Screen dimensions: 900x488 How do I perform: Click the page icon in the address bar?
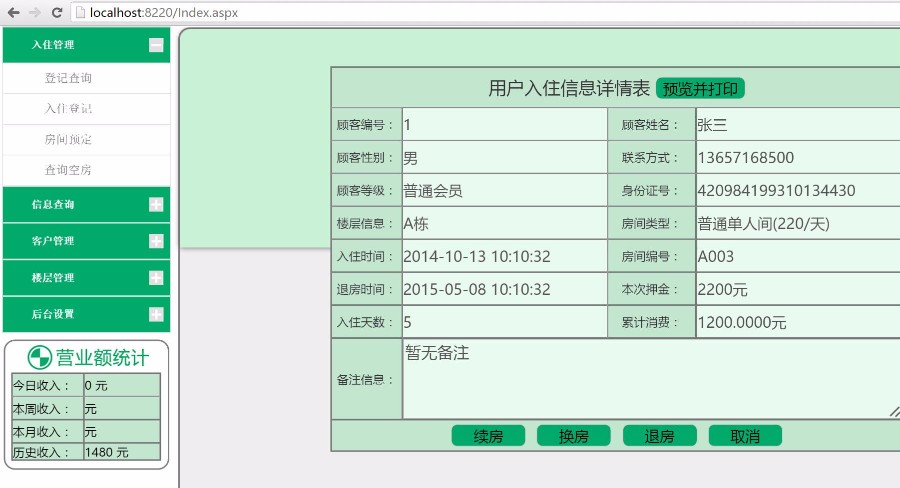click(80, 13)
